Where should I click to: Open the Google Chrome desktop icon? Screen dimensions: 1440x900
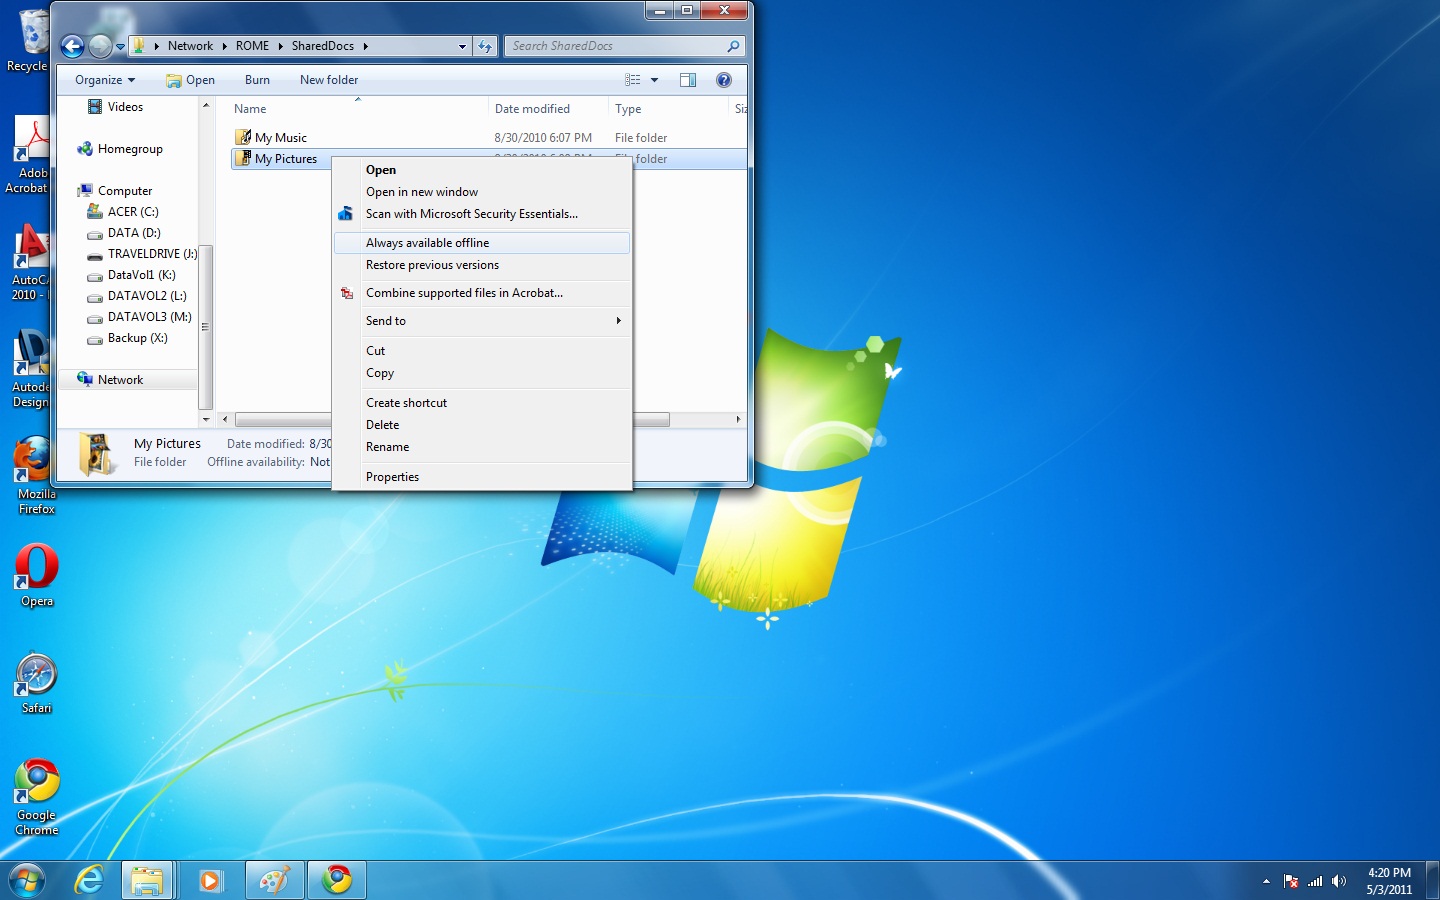tap(37, 797)
